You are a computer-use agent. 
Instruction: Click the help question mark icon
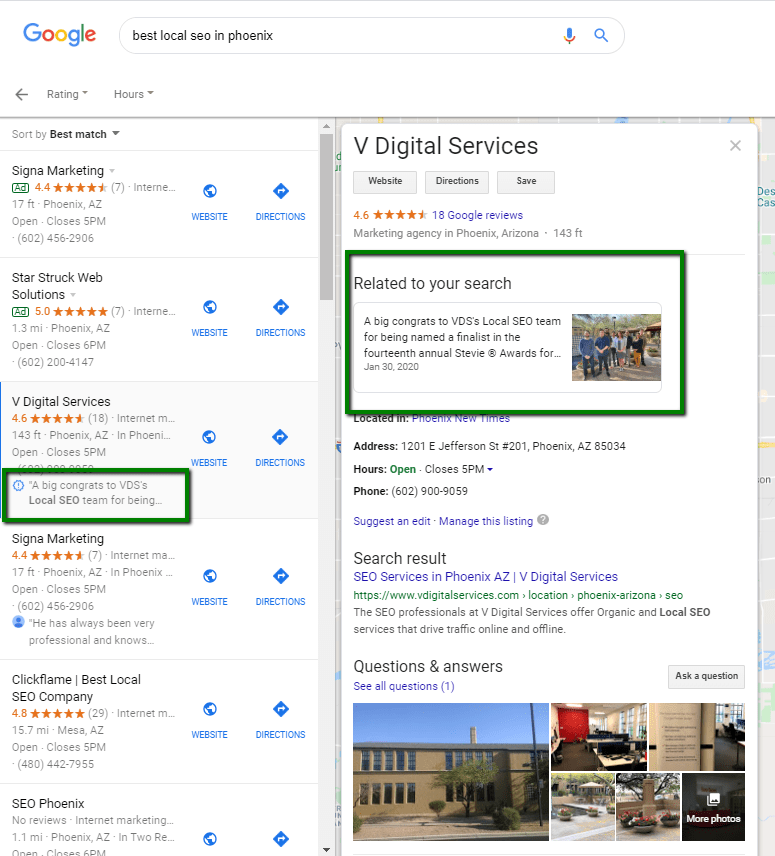pyautogui.click(x=543, y=520)
